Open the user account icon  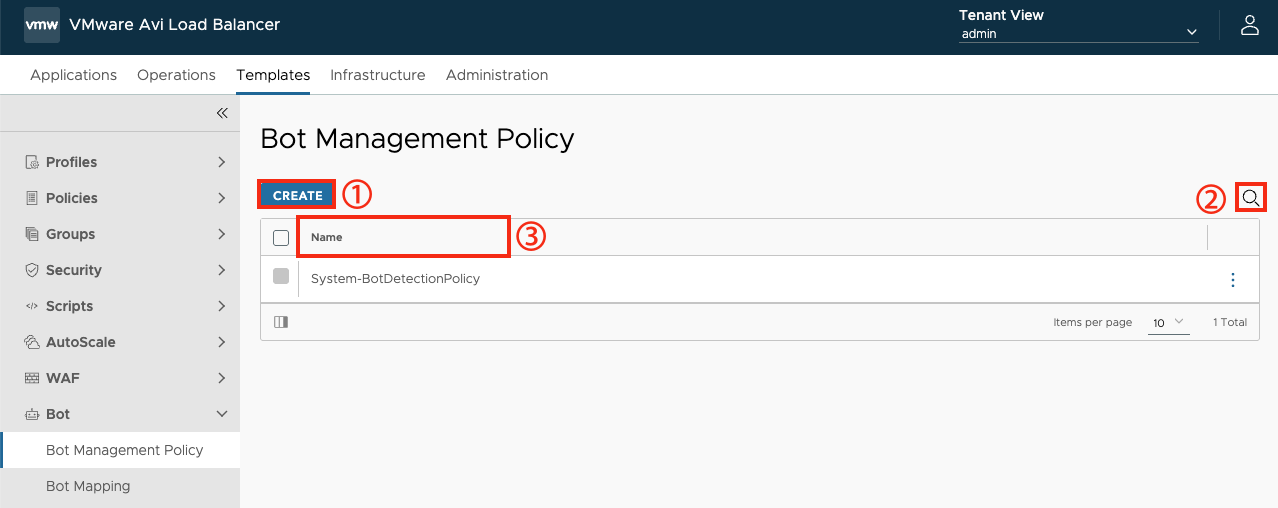(1249, 26)
